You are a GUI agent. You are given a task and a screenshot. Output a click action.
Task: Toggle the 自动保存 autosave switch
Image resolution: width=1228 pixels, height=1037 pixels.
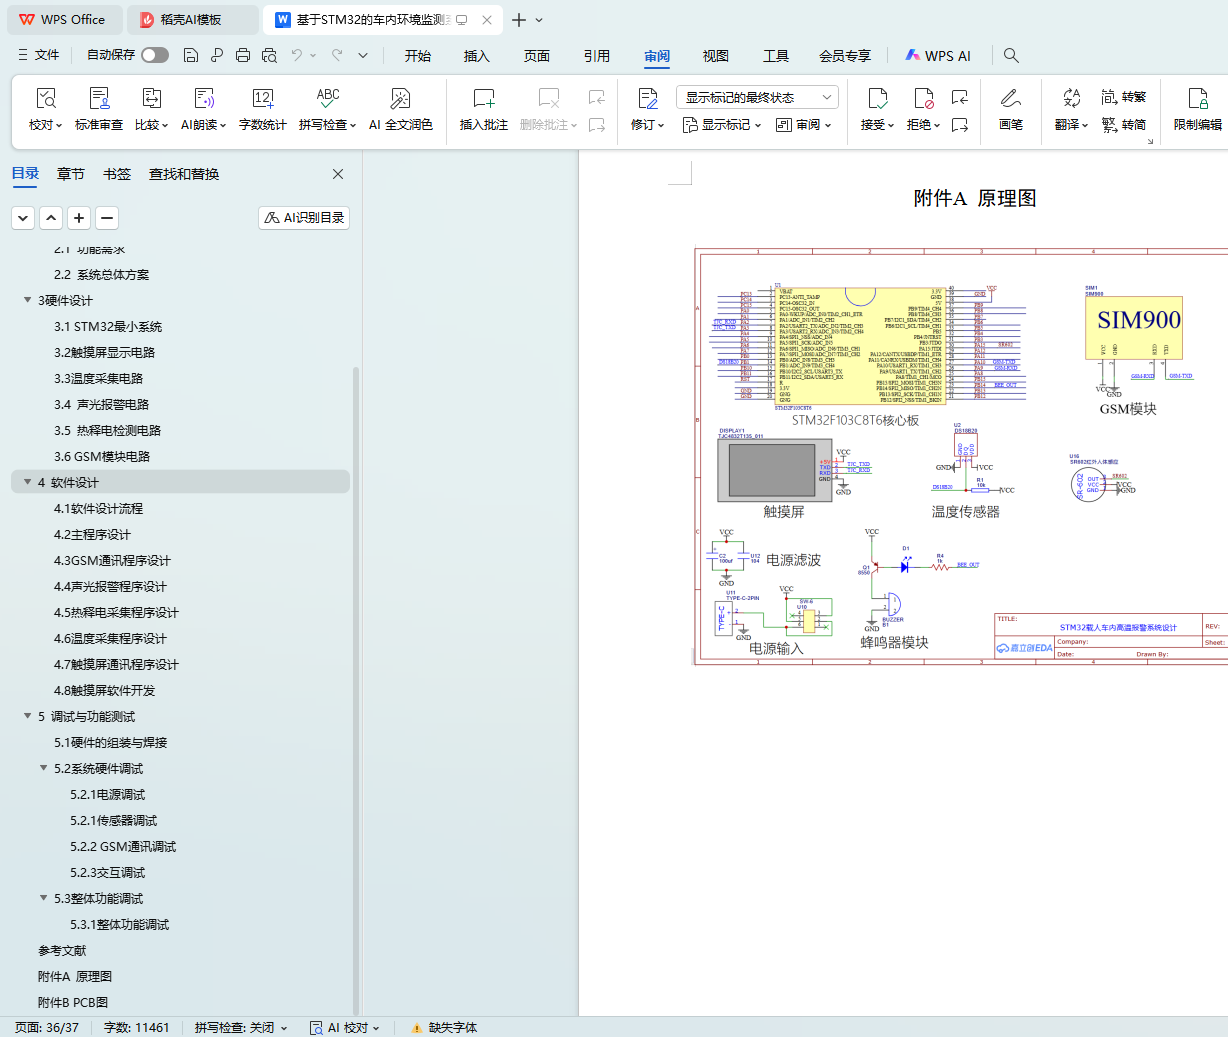coord(155,55)
